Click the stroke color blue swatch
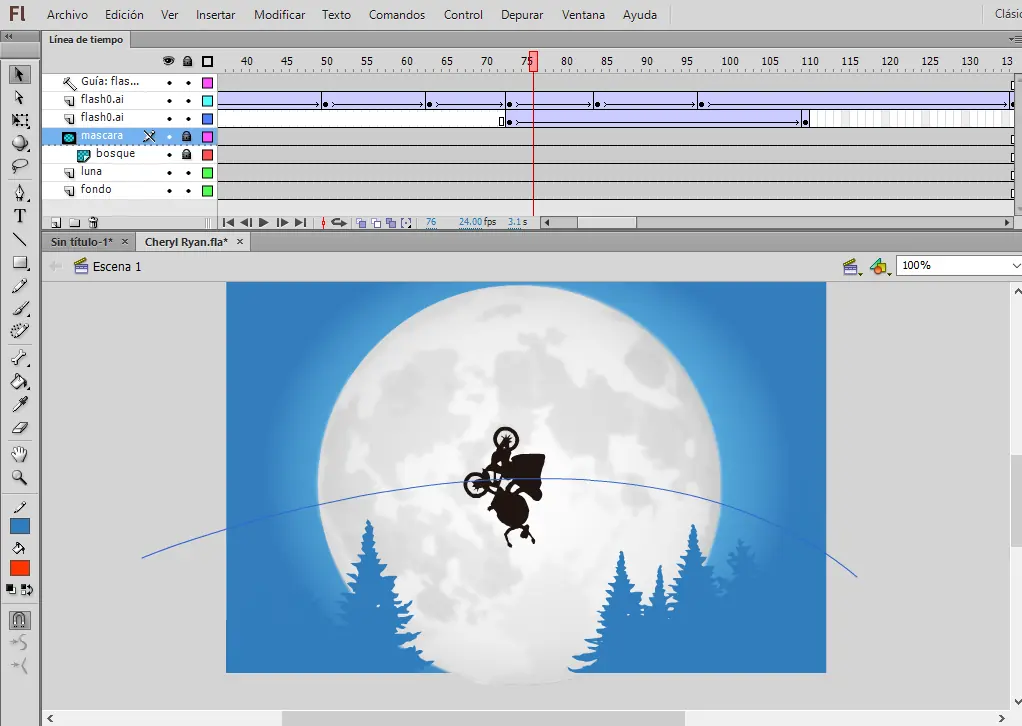 pos(20,526)
